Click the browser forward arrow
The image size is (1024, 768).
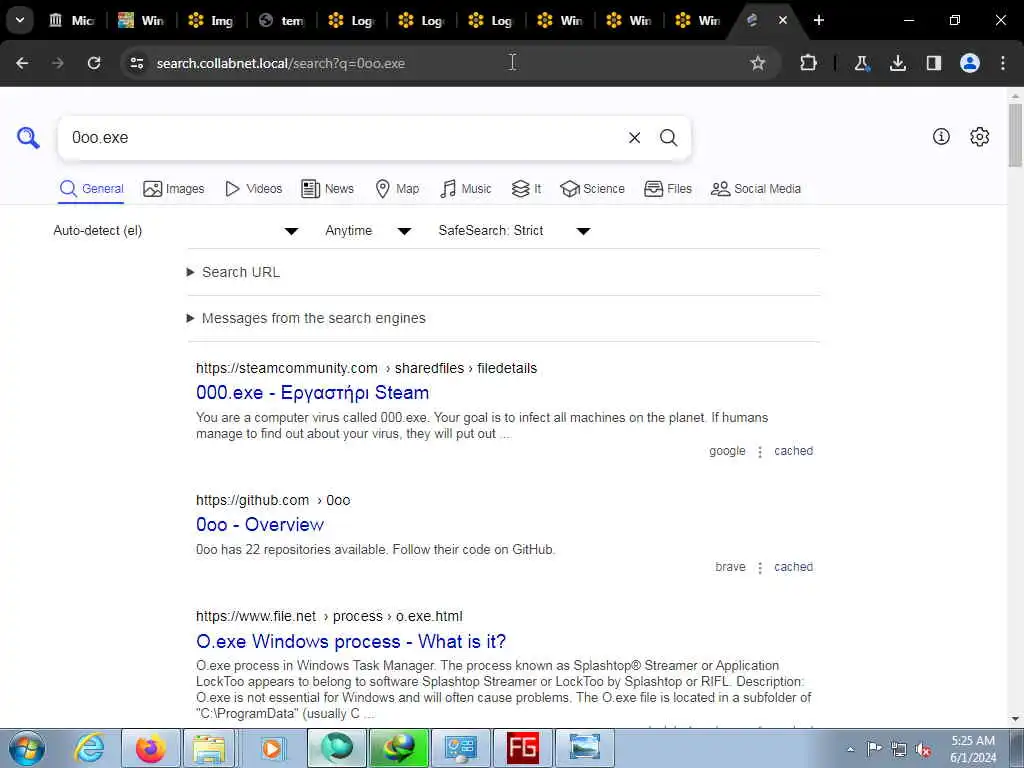point(58,63)
